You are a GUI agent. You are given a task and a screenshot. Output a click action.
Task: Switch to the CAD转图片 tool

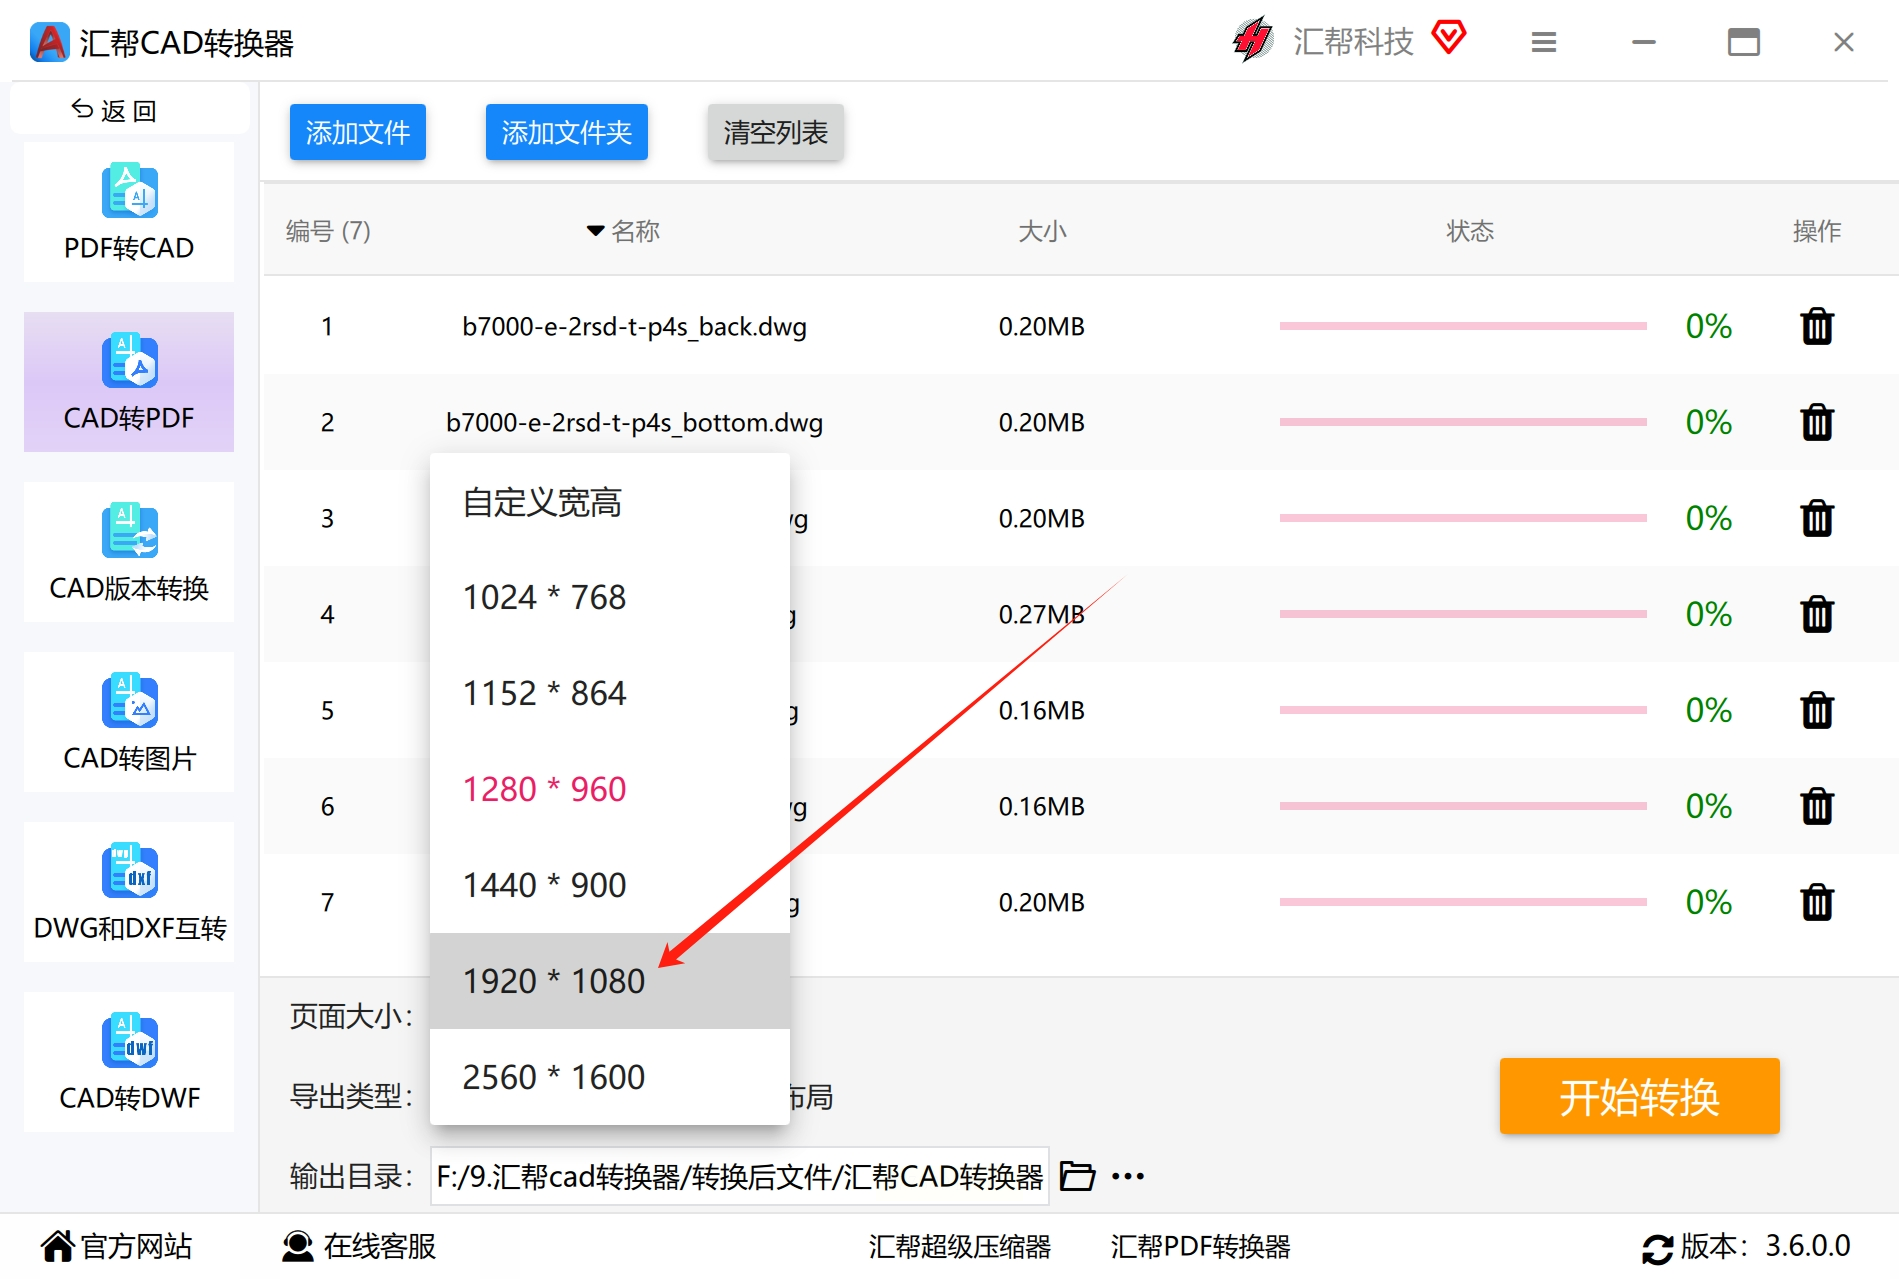coord(129,722)
